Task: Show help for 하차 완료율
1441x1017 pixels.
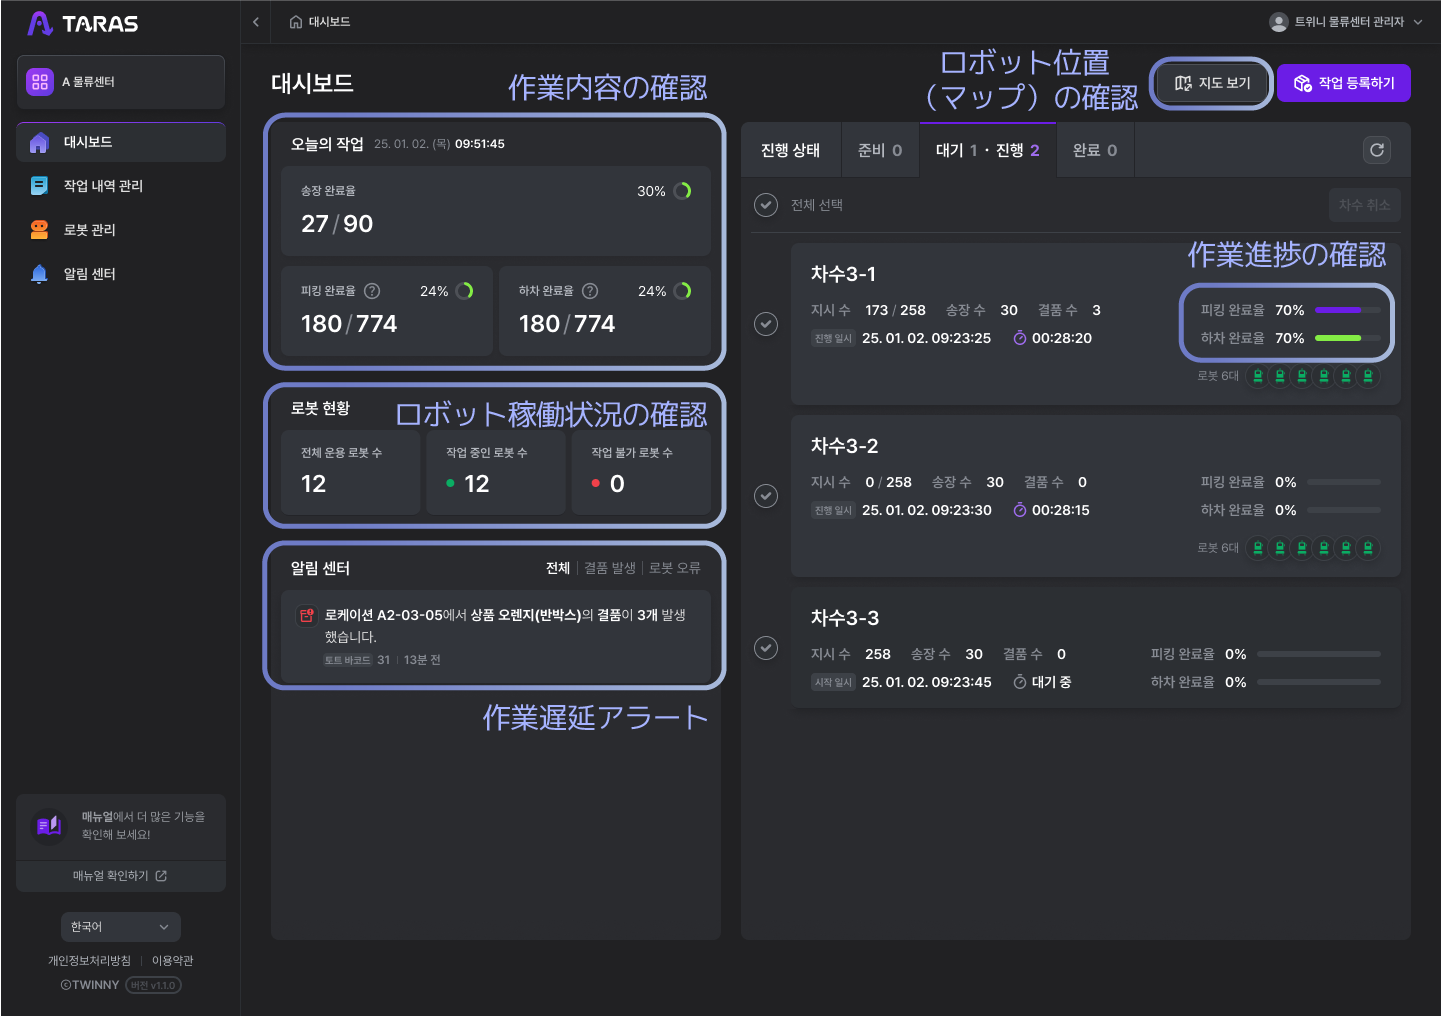Action: pyautogui.click(x=590, y=291)
